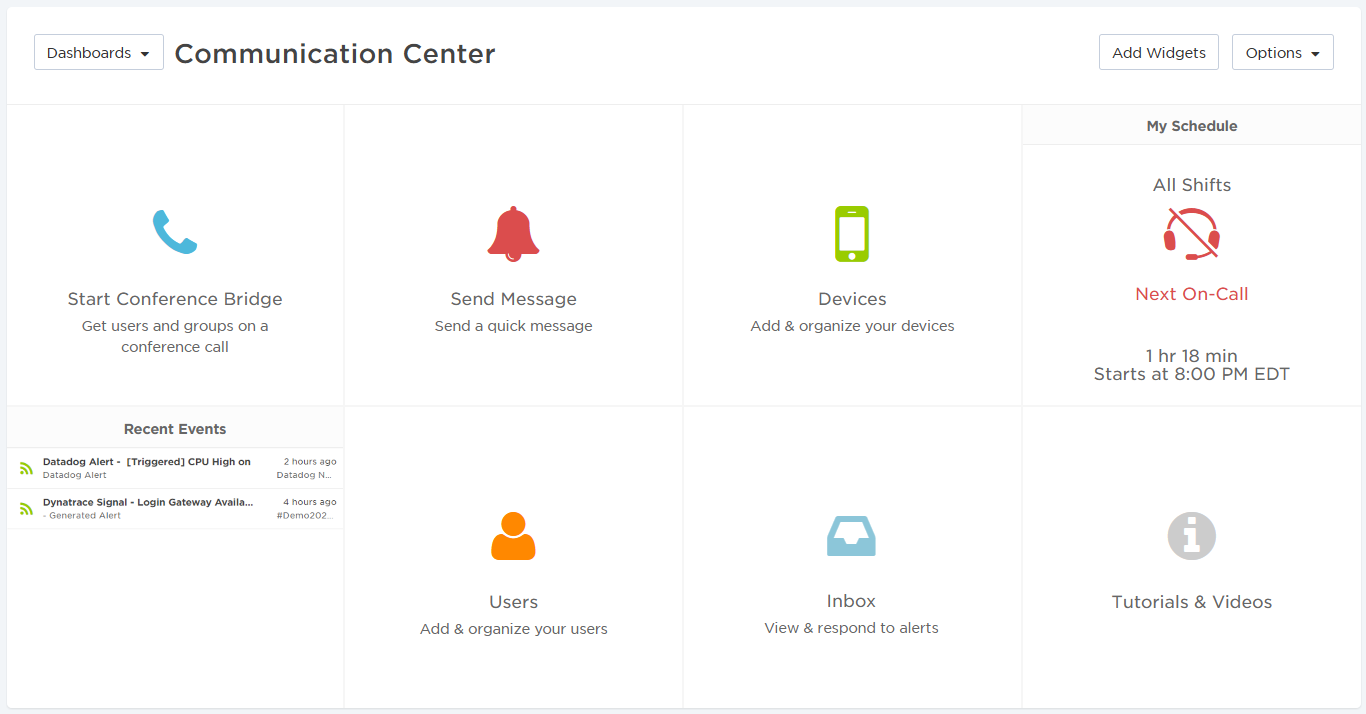
Task: Click 'Add & organize your devices' description
Action: [852, 326]
